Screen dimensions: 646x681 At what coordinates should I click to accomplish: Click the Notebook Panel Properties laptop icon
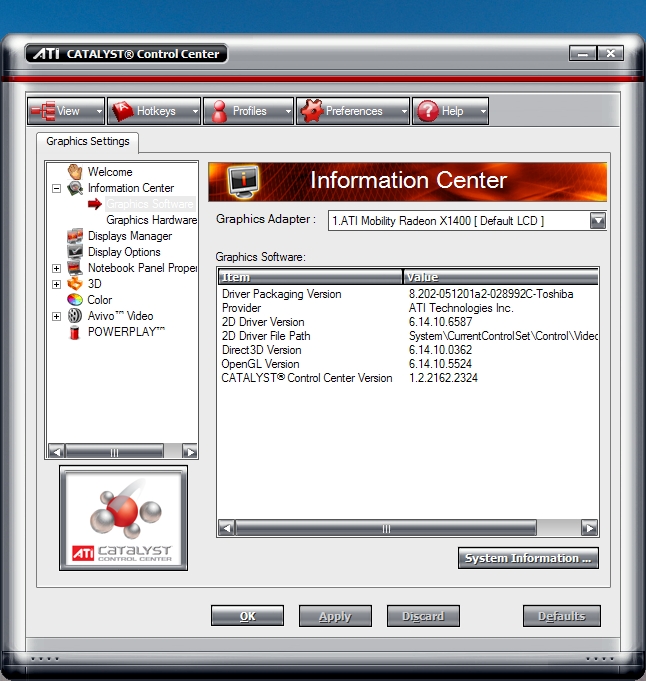coord(75,268)
